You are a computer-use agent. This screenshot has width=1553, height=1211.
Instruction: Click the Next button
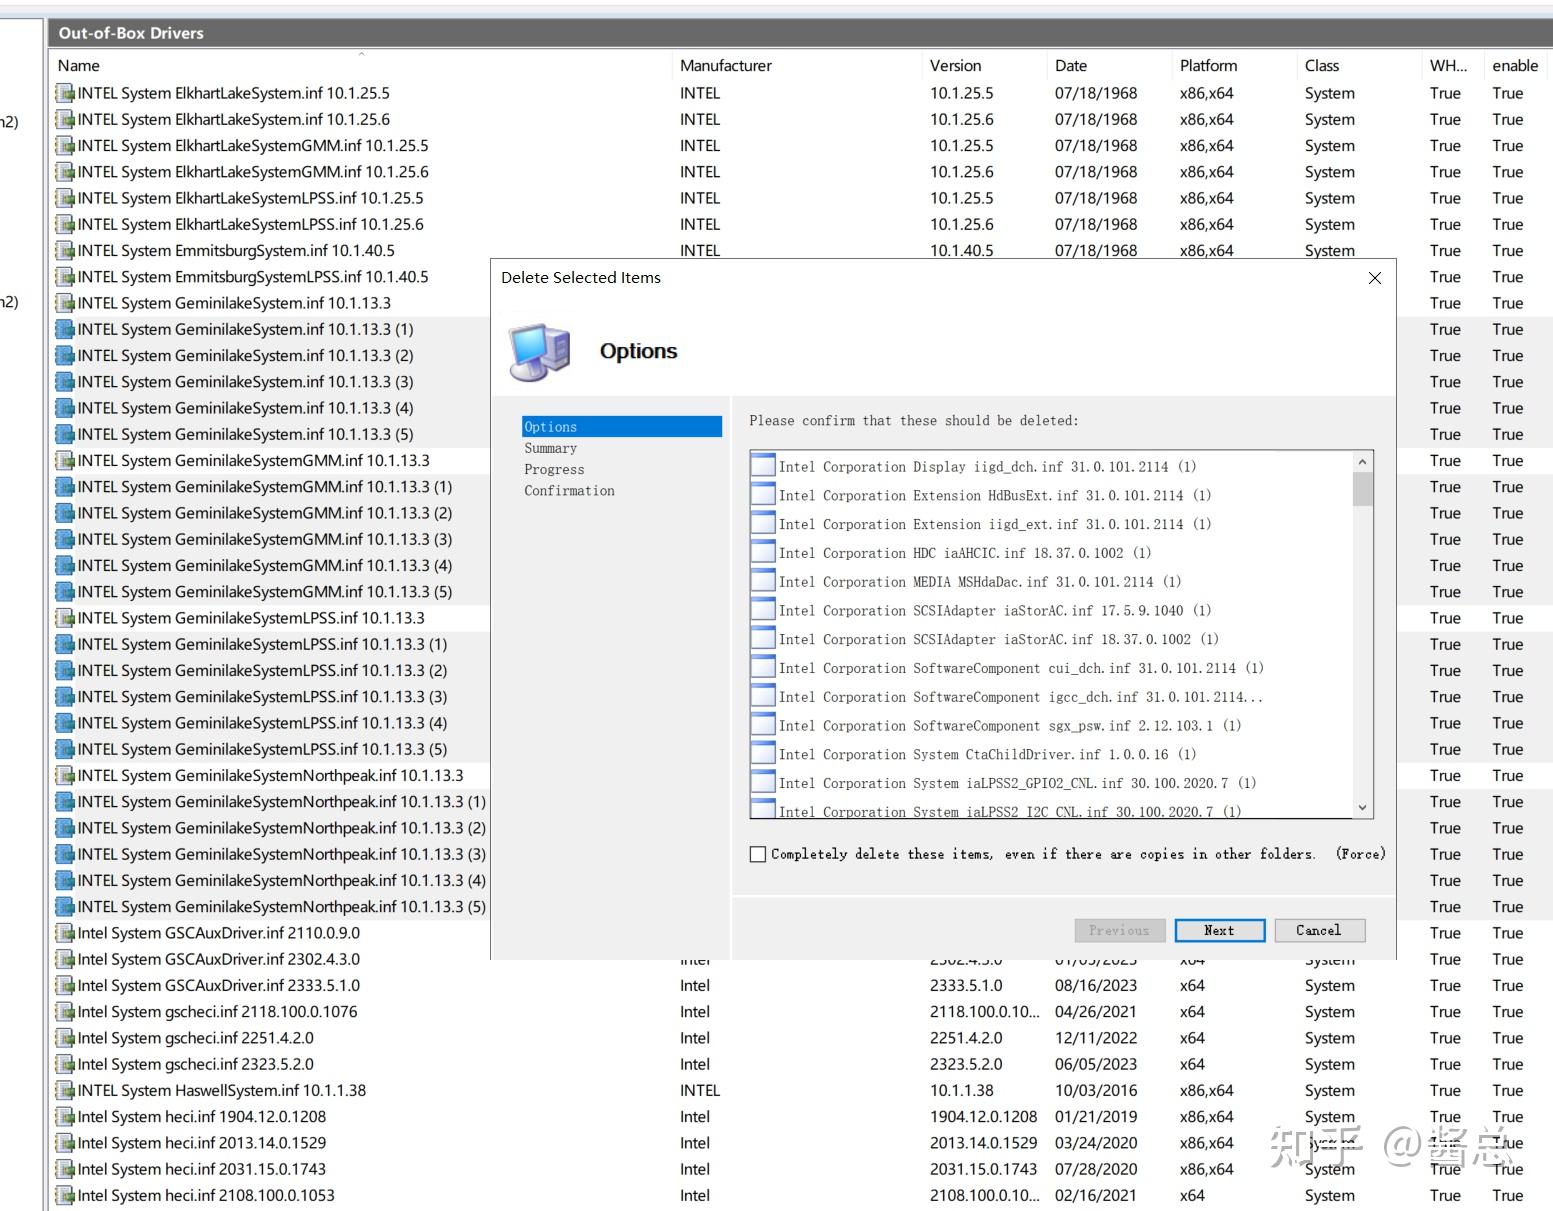[1219, 930]
